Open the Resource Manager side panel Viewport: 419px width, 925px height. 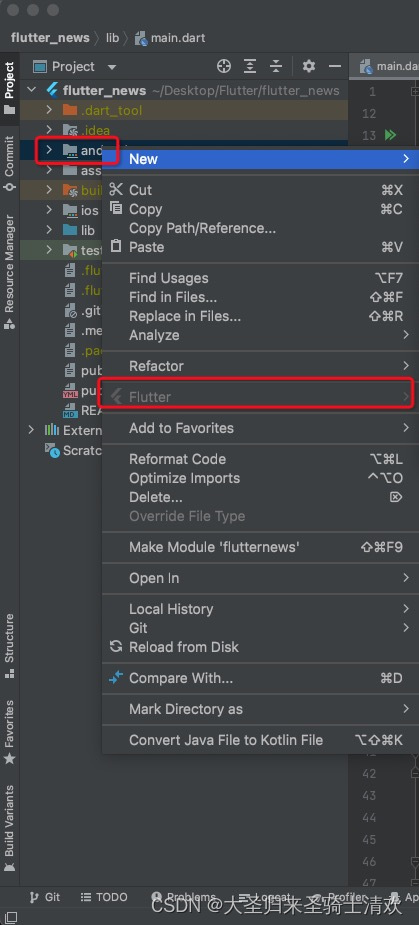click(9, 271)
